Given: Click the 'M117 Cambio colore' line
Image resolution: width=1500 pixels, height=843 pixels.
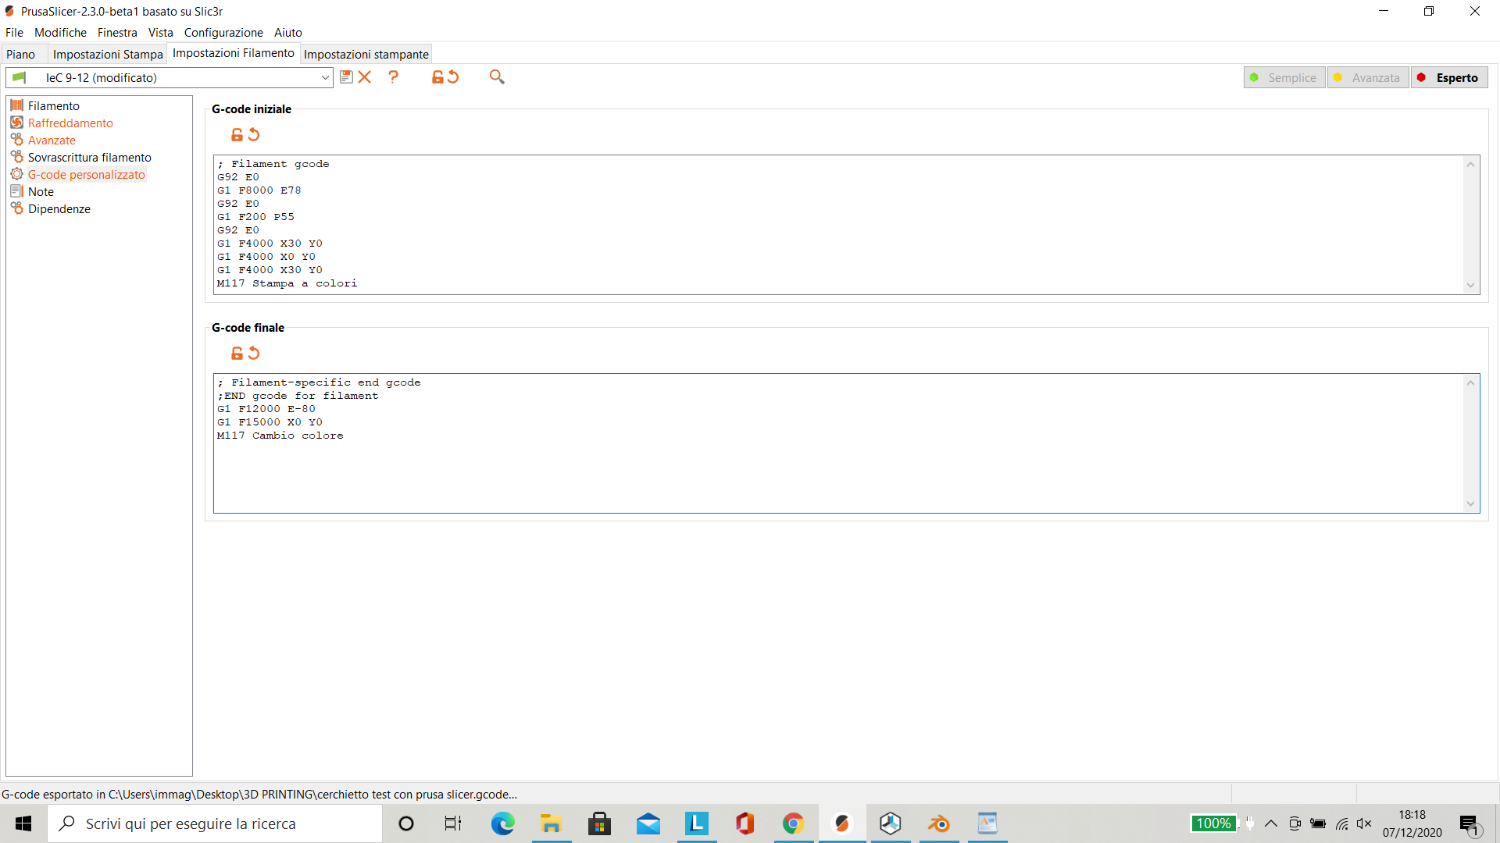Looking at the screenshot, I should pyautogui.click(x=280, y=436).
